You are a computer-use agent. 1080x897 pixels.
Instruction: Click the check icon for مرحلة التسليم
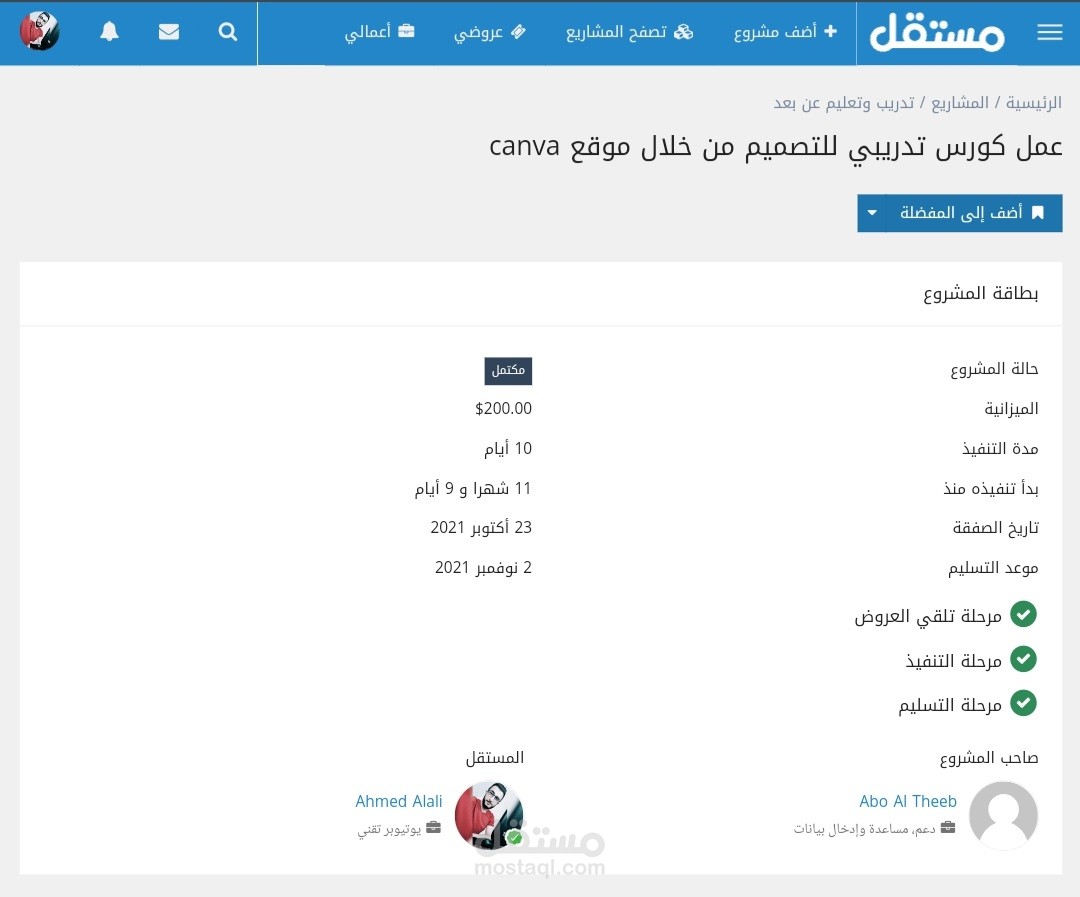(x=1024, y=703)
